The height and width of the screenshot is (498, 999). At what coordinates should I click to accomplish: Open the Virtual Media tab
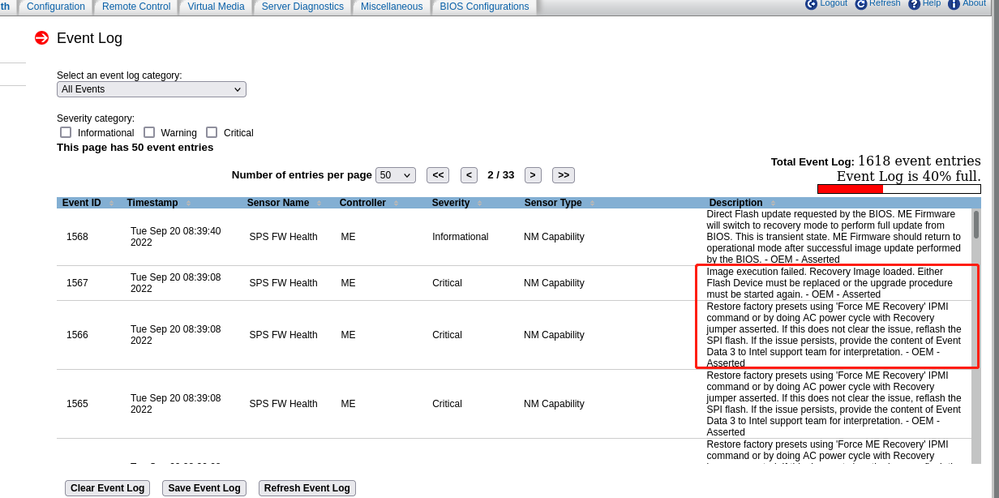click(x=216, y=6)
